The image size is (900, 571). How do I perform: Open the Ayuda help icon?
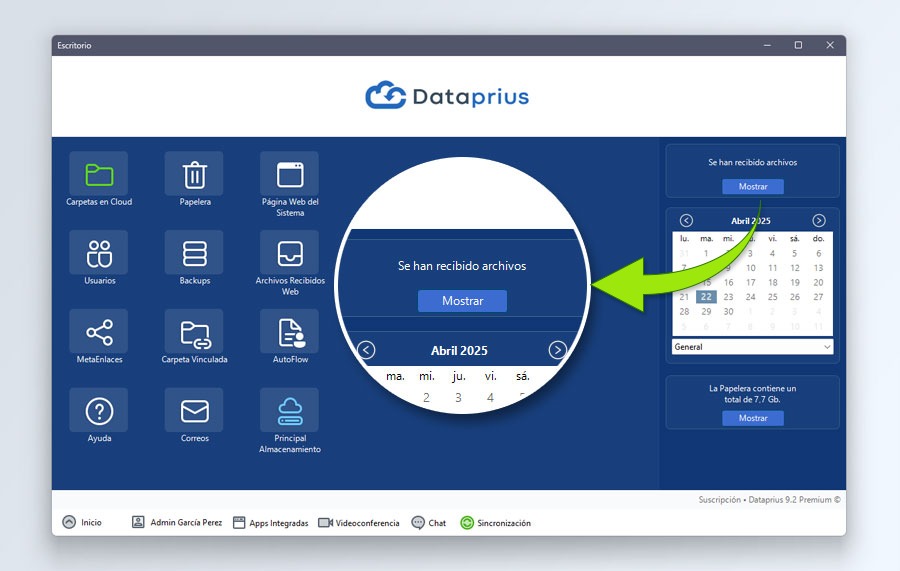(99, 410)
